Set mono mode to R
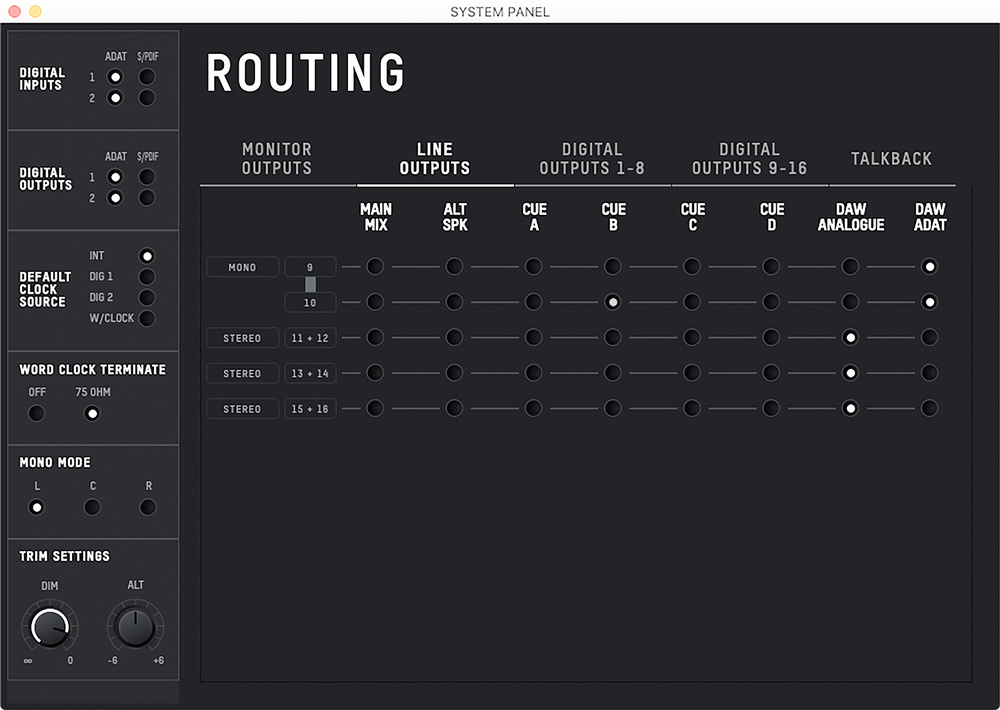Viewport: 1000px width, 710px height. coord(148,507)
